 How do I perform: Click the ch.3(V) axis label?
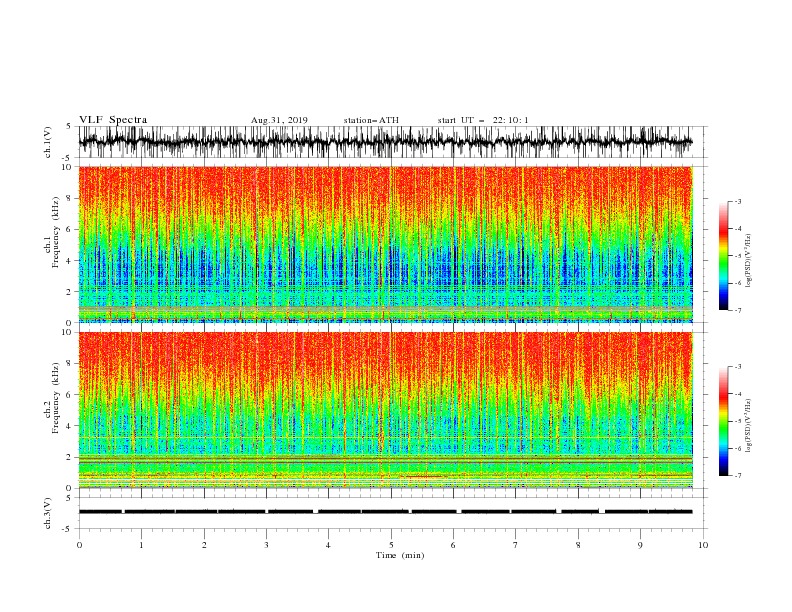pyautogui.click(x=48, y=513)
